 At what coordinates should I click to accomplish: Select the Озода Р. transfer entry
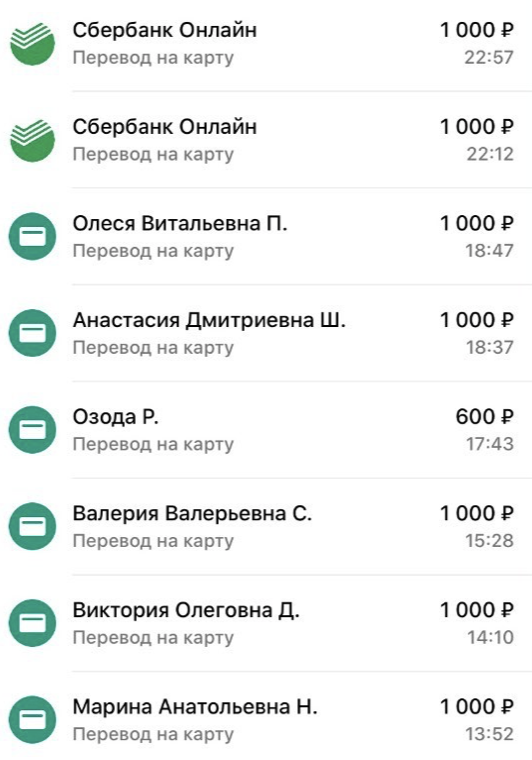(266, 429)
